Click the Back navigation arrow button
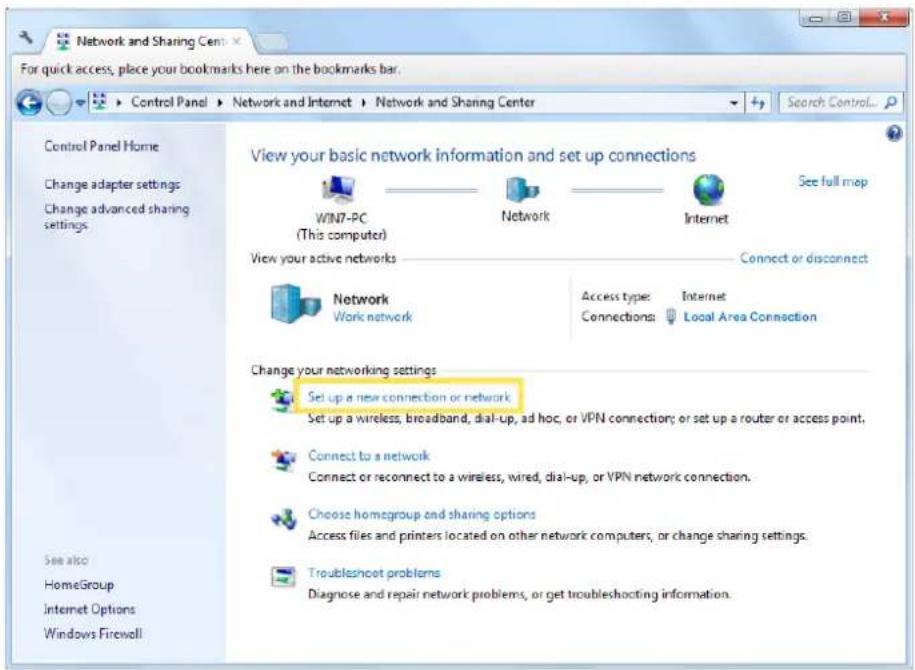 pos(29,103)
